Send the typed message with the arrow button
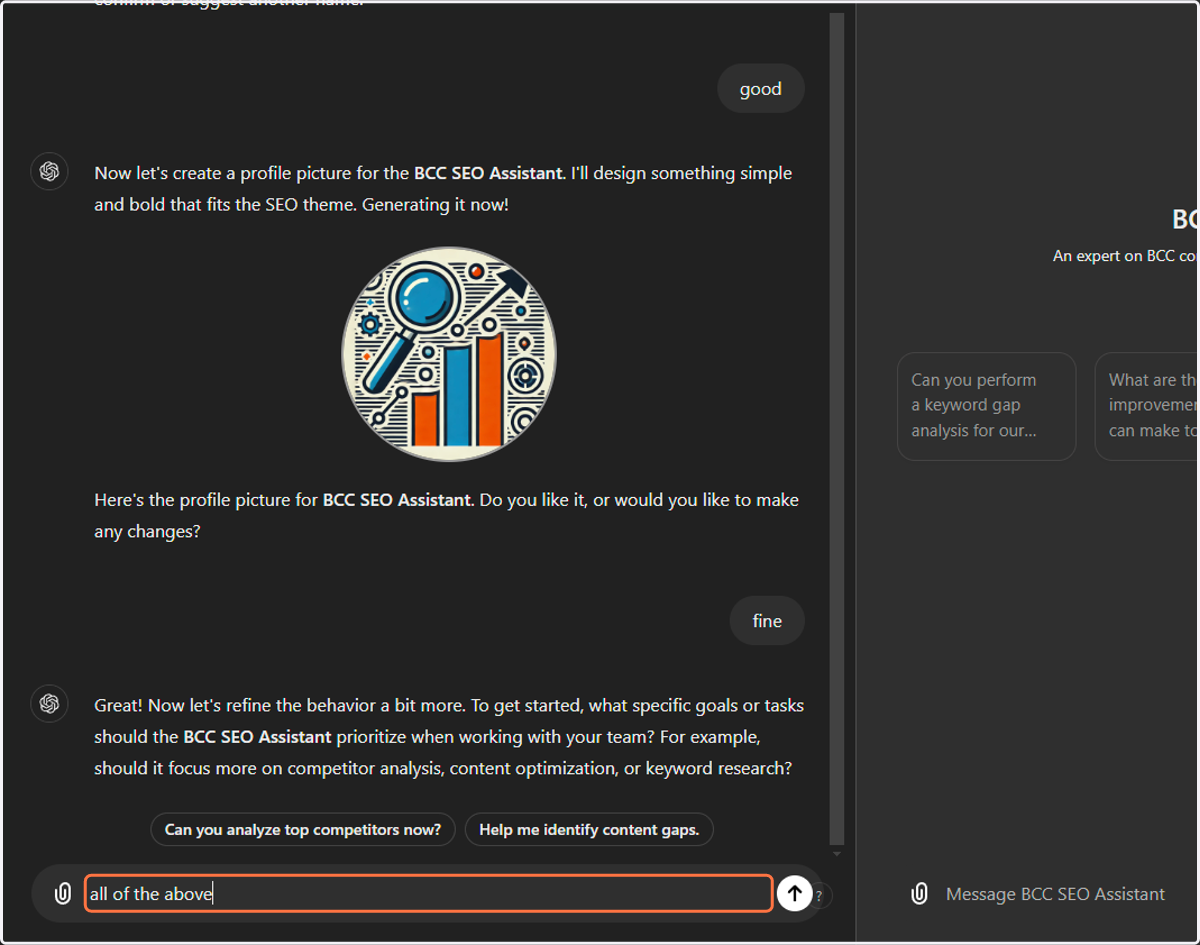 (x=794, y=893)
